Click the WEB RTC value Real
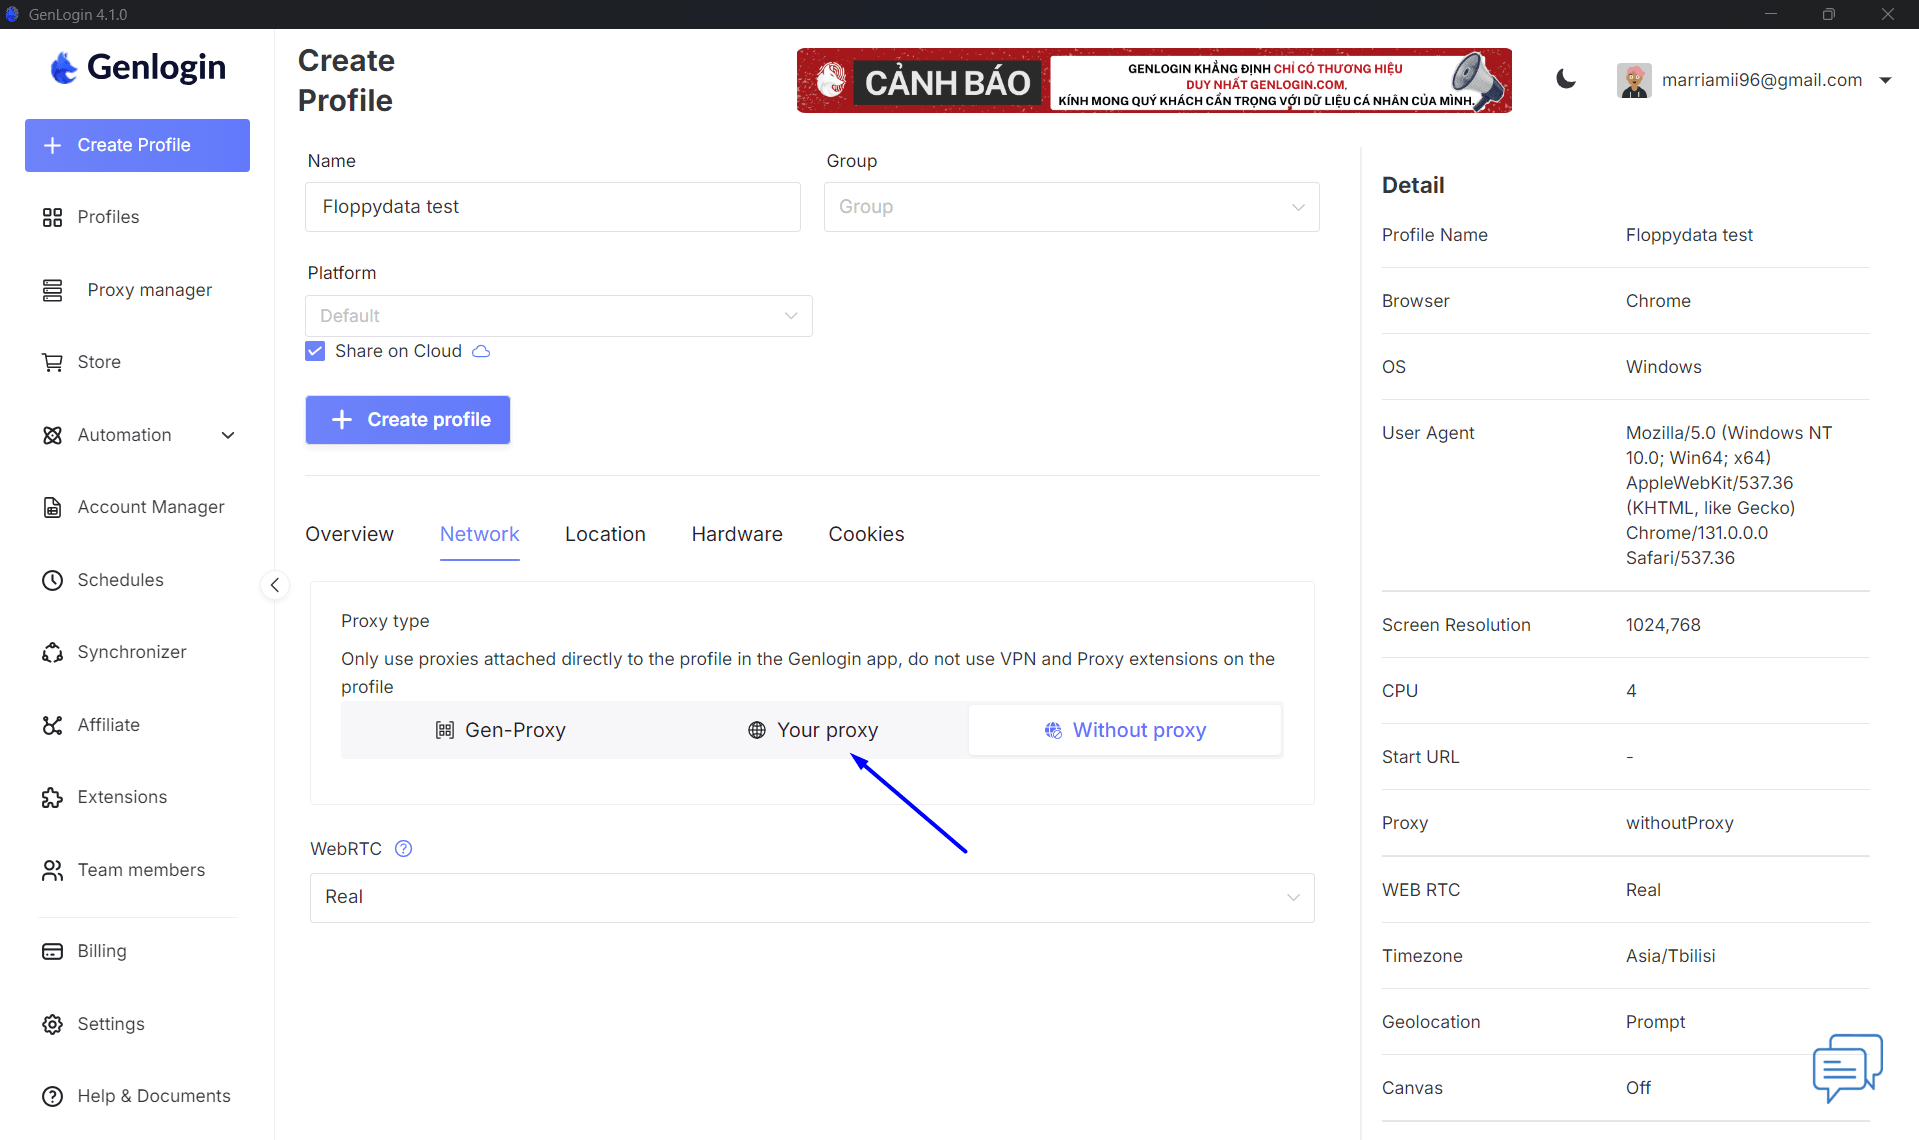1919x1140 pixels. pos(1643,890)
